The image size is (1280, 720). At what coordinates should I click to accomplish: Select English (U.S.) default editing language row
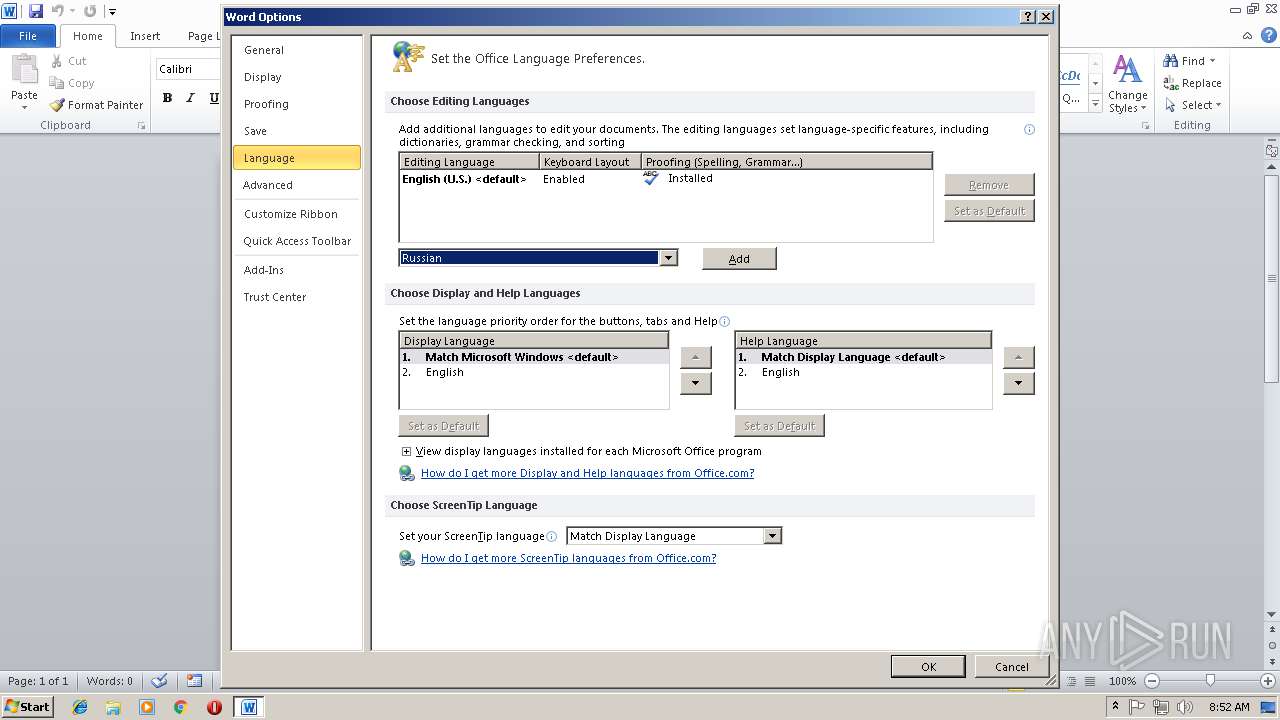pos(665,179)
